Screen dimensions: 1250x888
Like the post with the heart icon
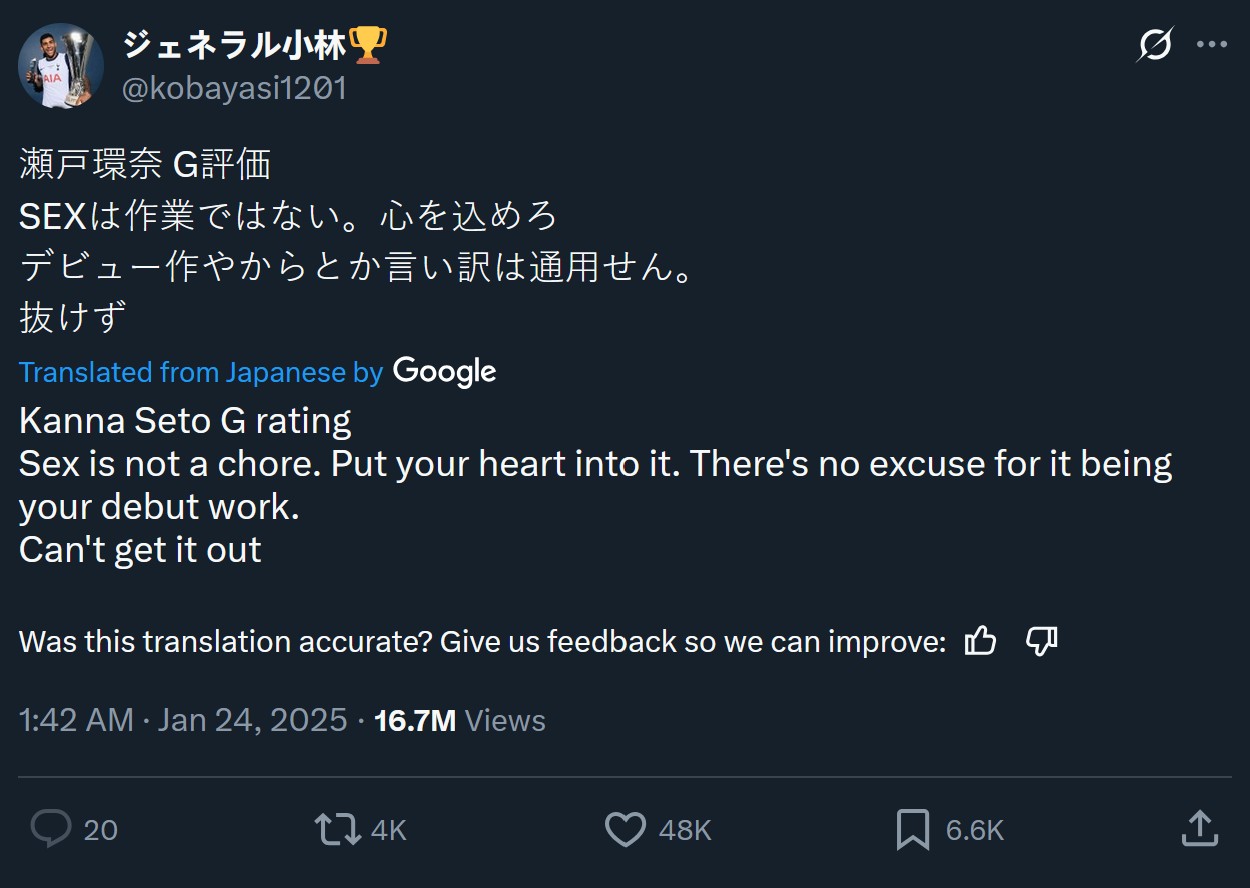click(x=626, y=829)
